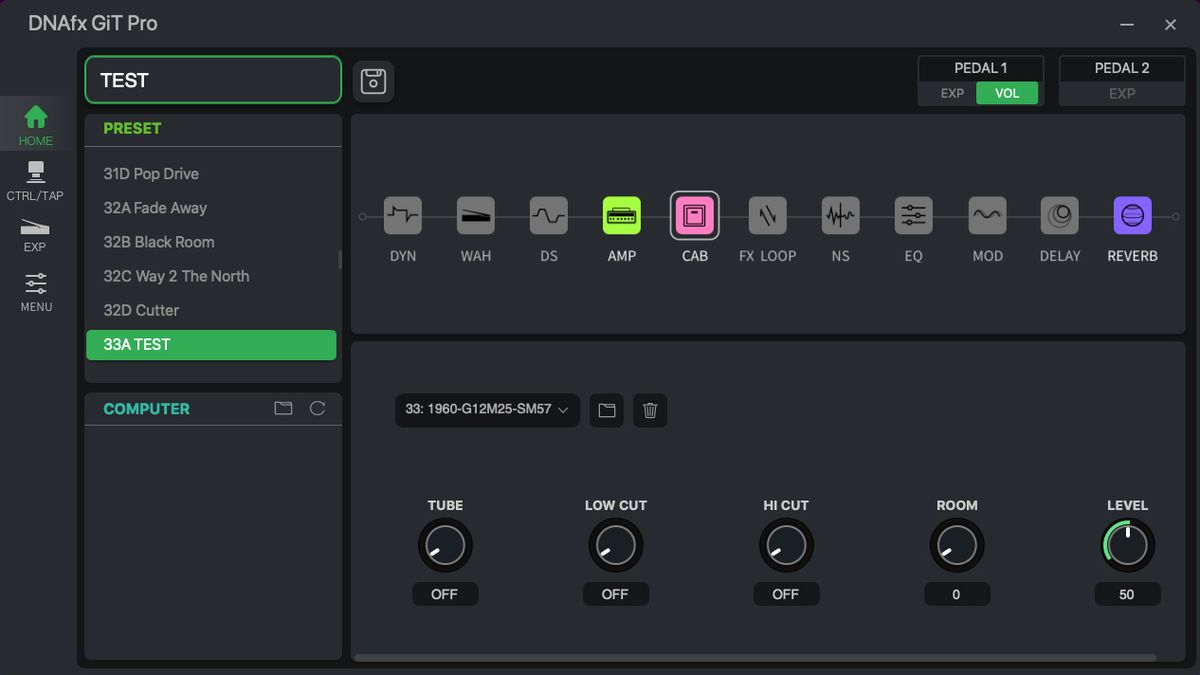Select the DYN effect block
Viewport: 1200px width, 675px height.
click(x=403, y=215)
